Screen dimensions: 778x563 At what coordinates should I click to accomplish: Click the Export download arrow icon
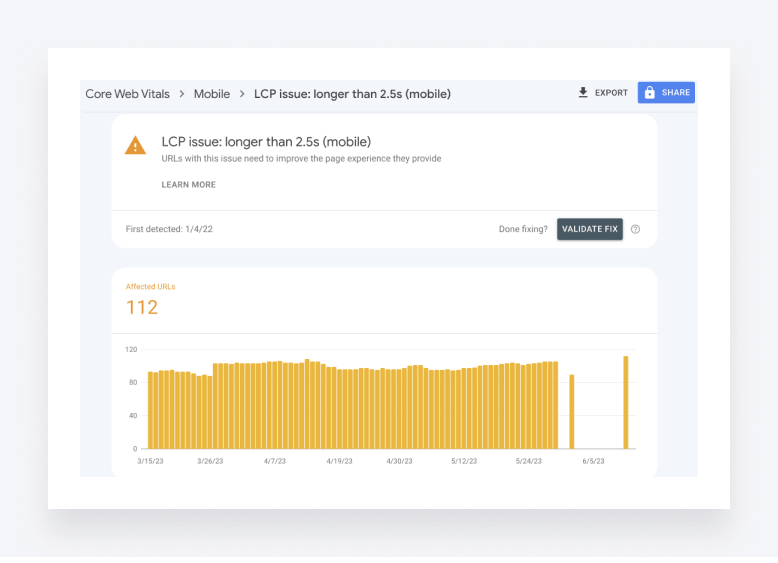[x=583, y=93]
